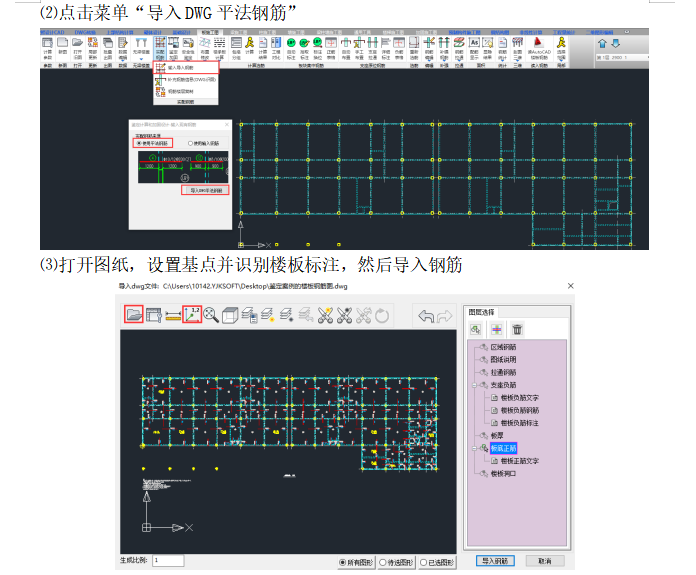Viewport: 696px width, 575px height.
Task: Click the undo arrow in import dialog
Action: pyautogui.click(x=426, y=316)
